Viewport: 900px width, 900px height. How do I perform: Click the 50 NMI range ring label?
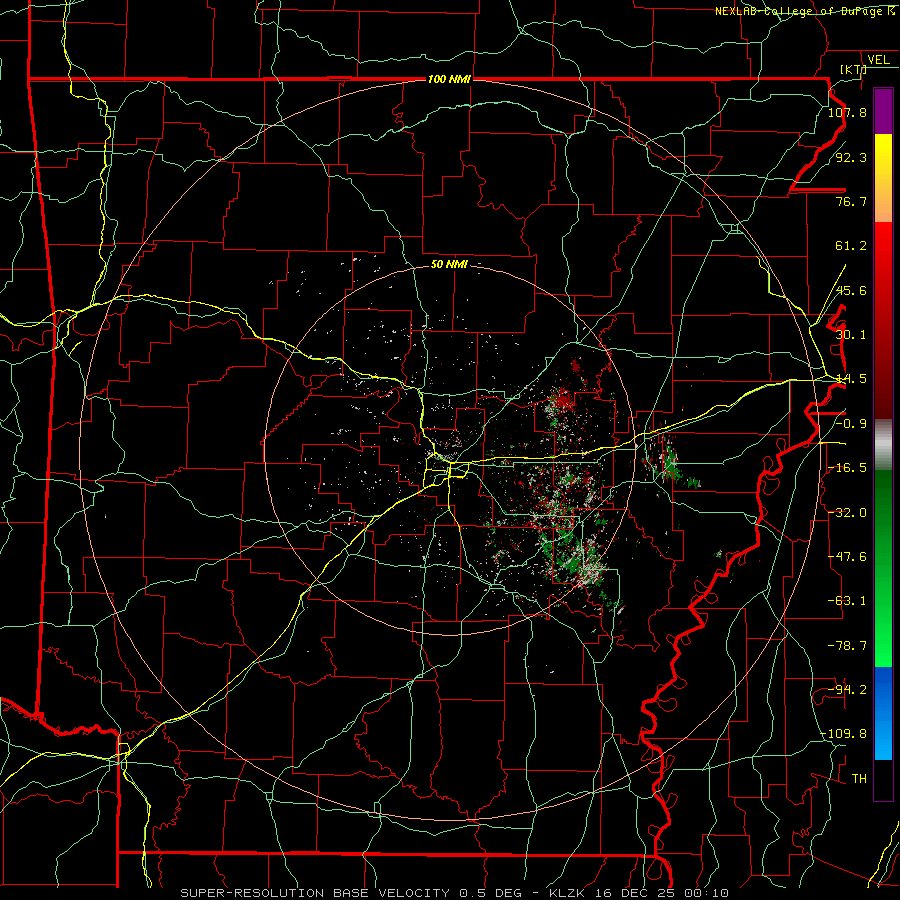click(x=449, y=264)
